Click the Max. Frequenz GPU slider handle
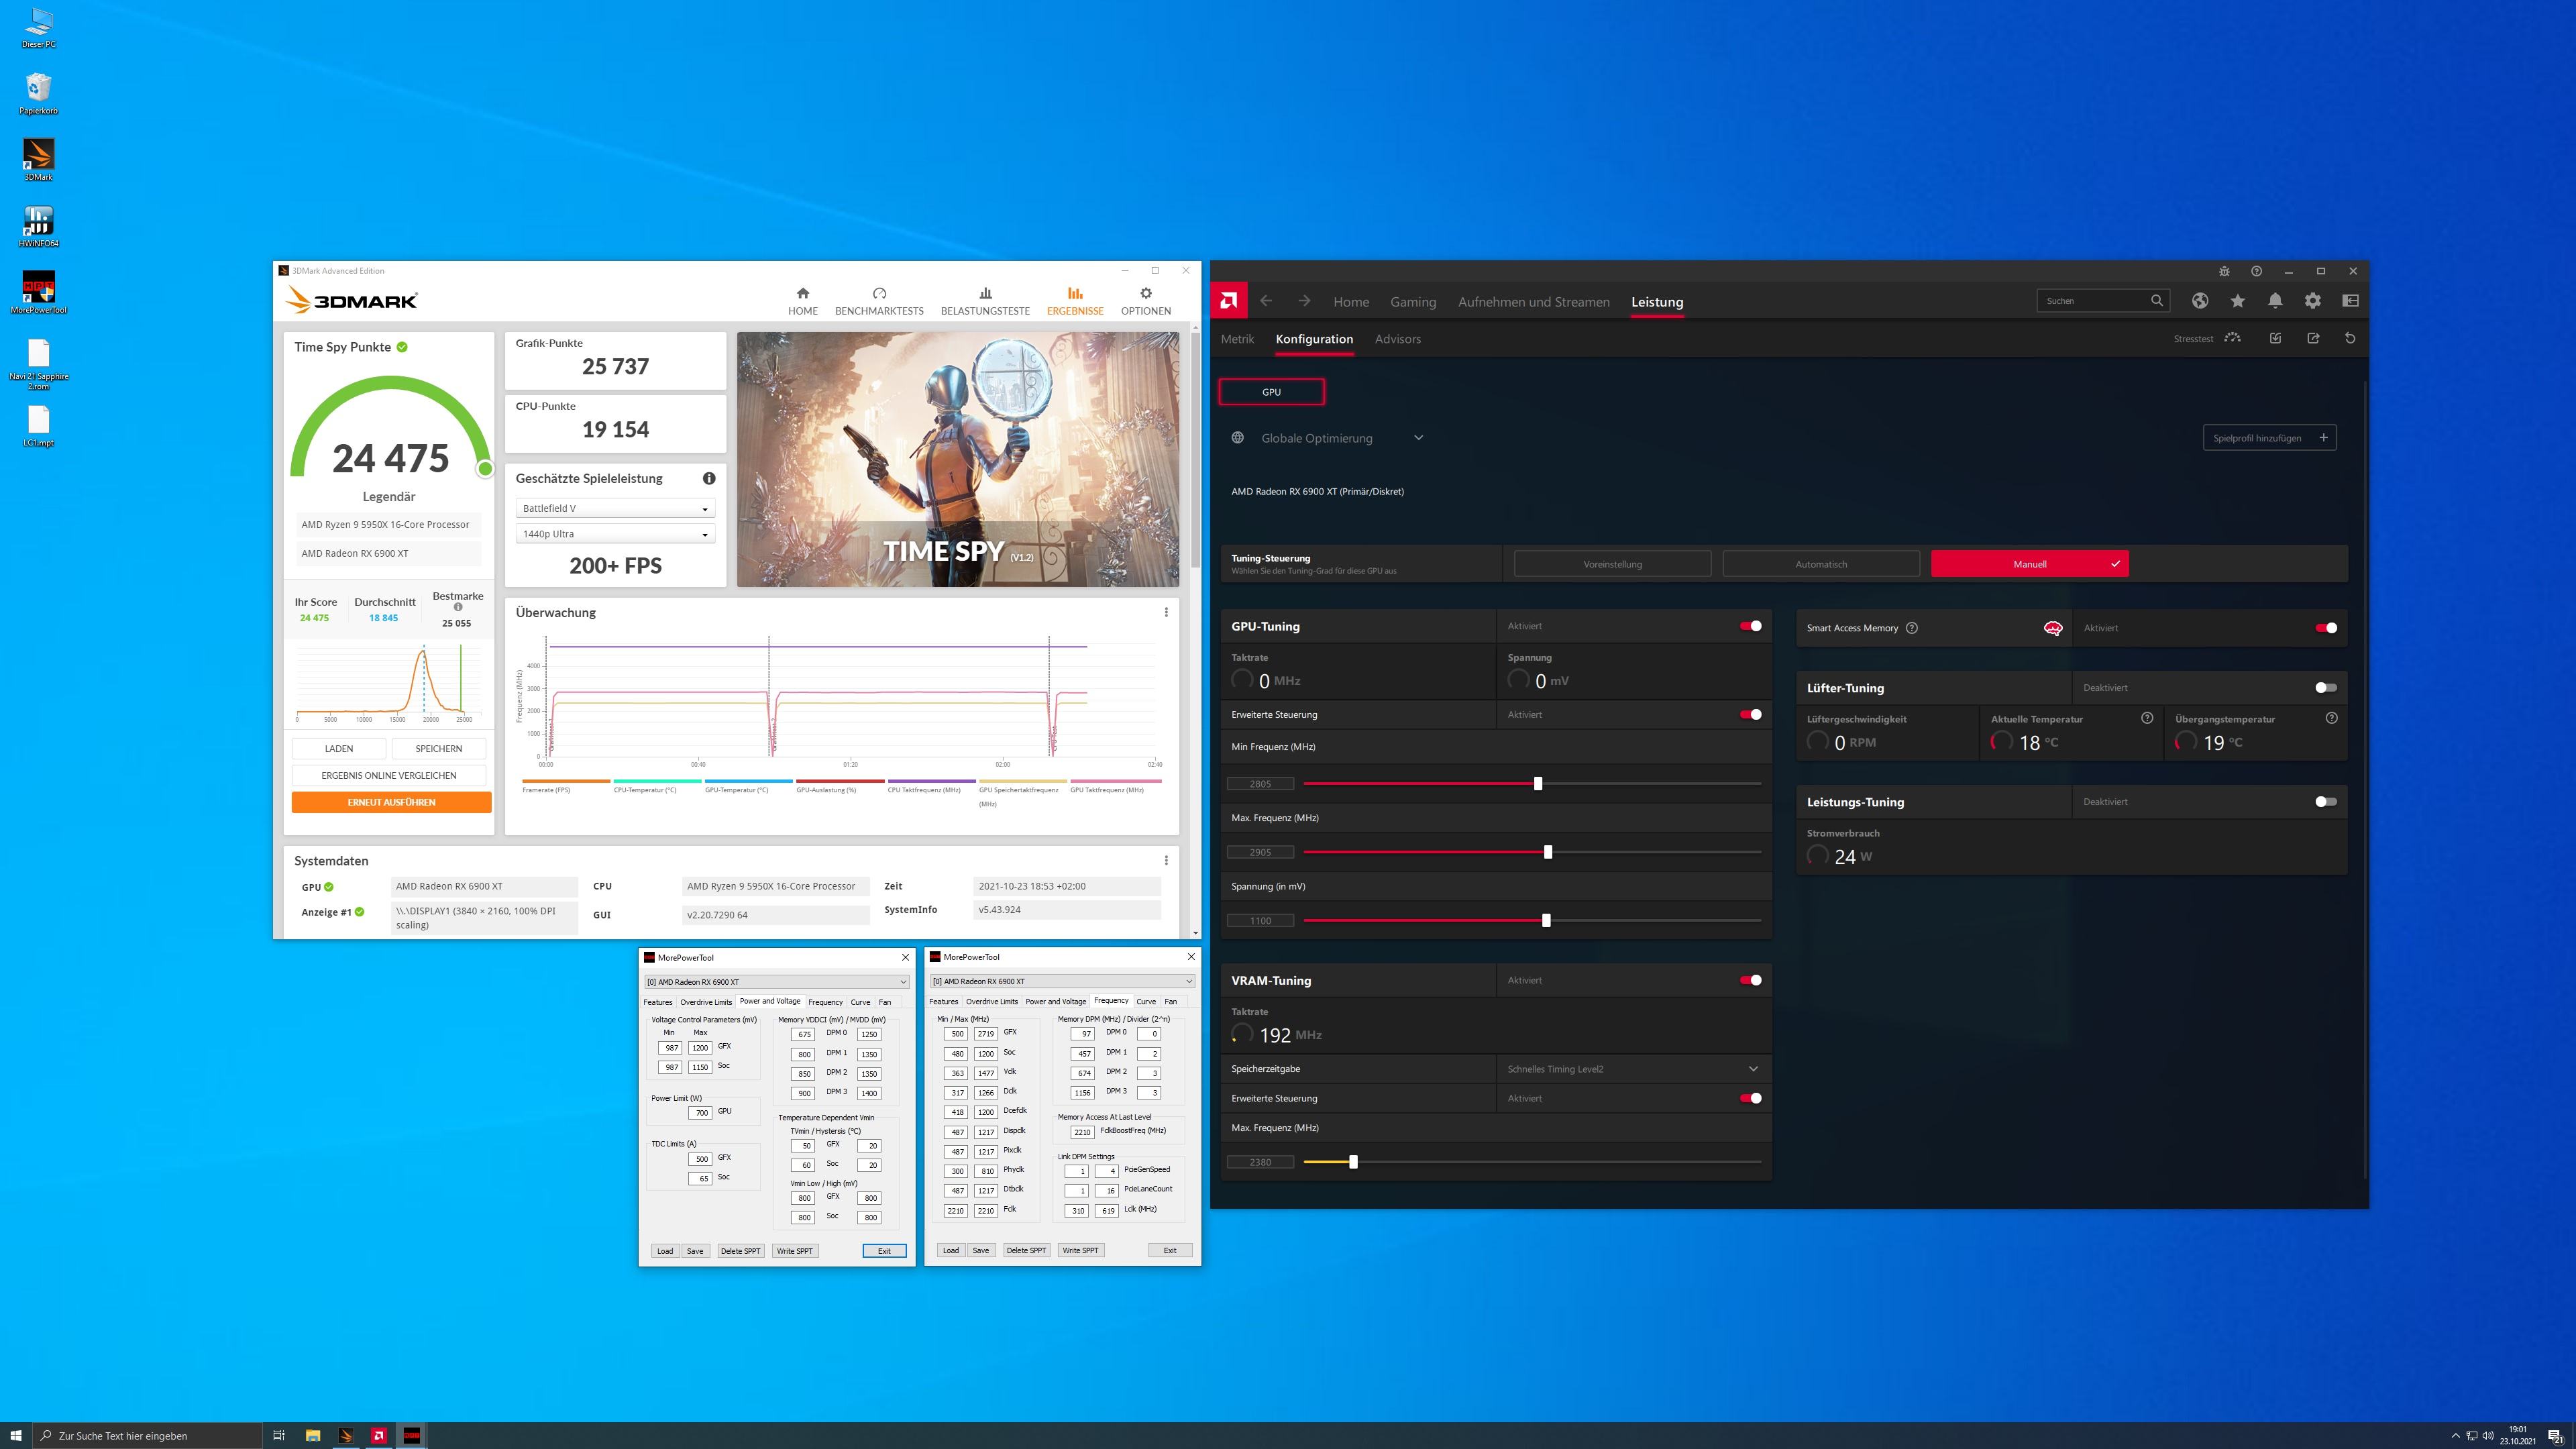The height and width of the screenshot is (1449, 2576). pos(1548,852)
